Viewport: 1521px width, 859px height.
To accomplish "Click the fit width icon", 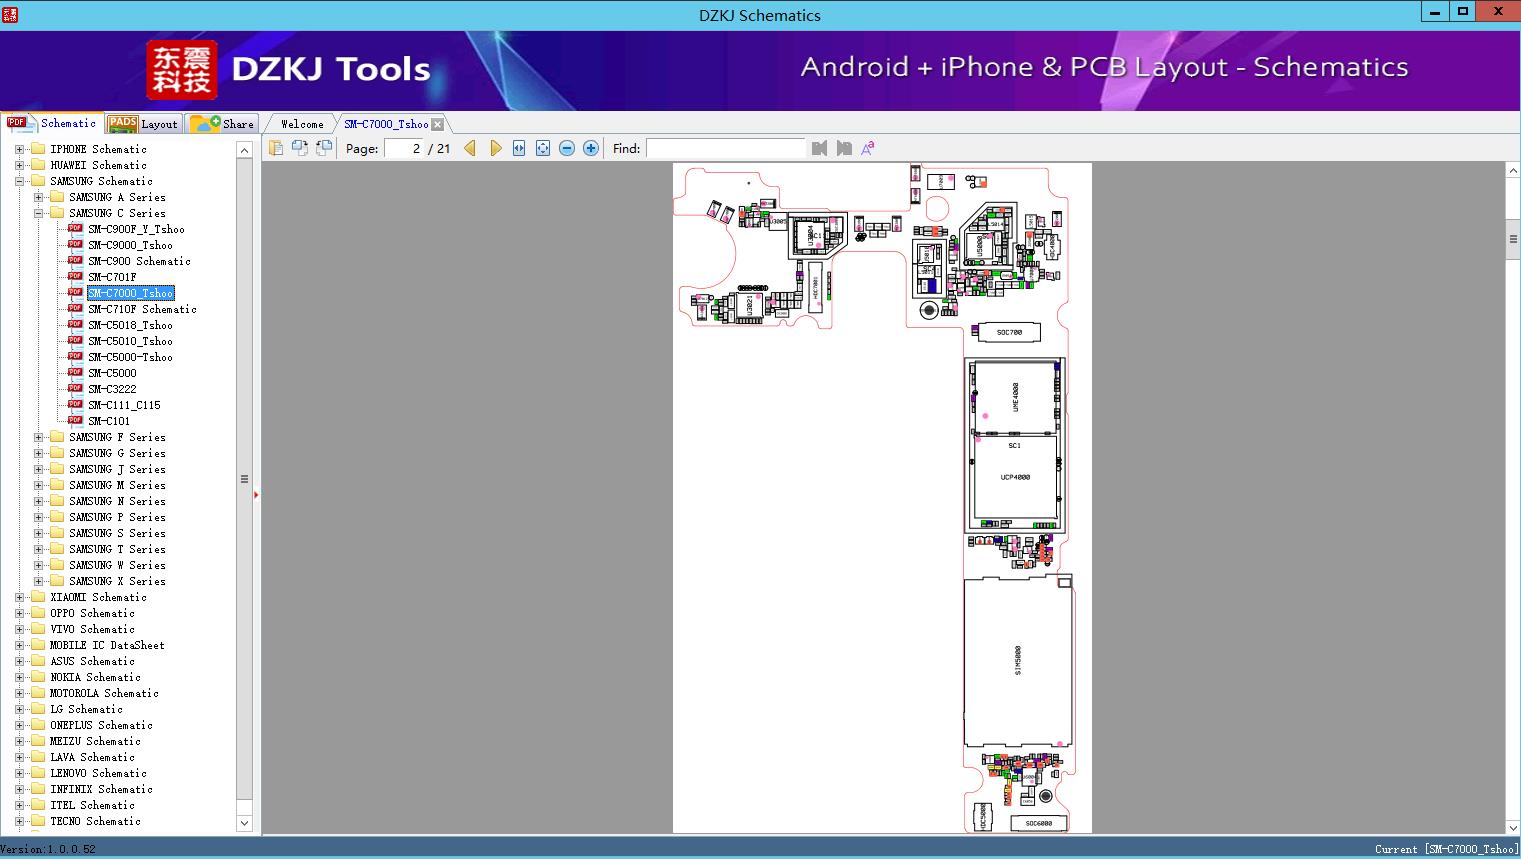I will click(x=519, y=148).
